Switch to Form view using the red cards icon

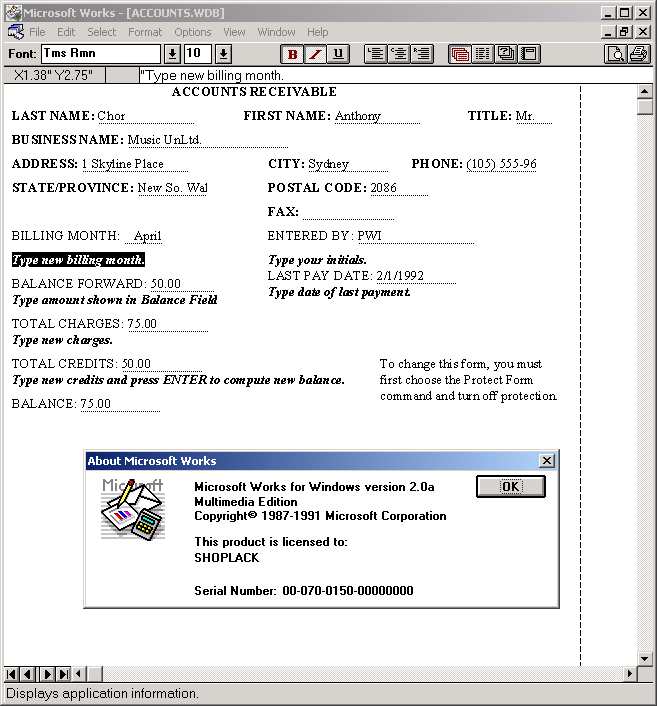pyautogui.click(x=460, y=54)
